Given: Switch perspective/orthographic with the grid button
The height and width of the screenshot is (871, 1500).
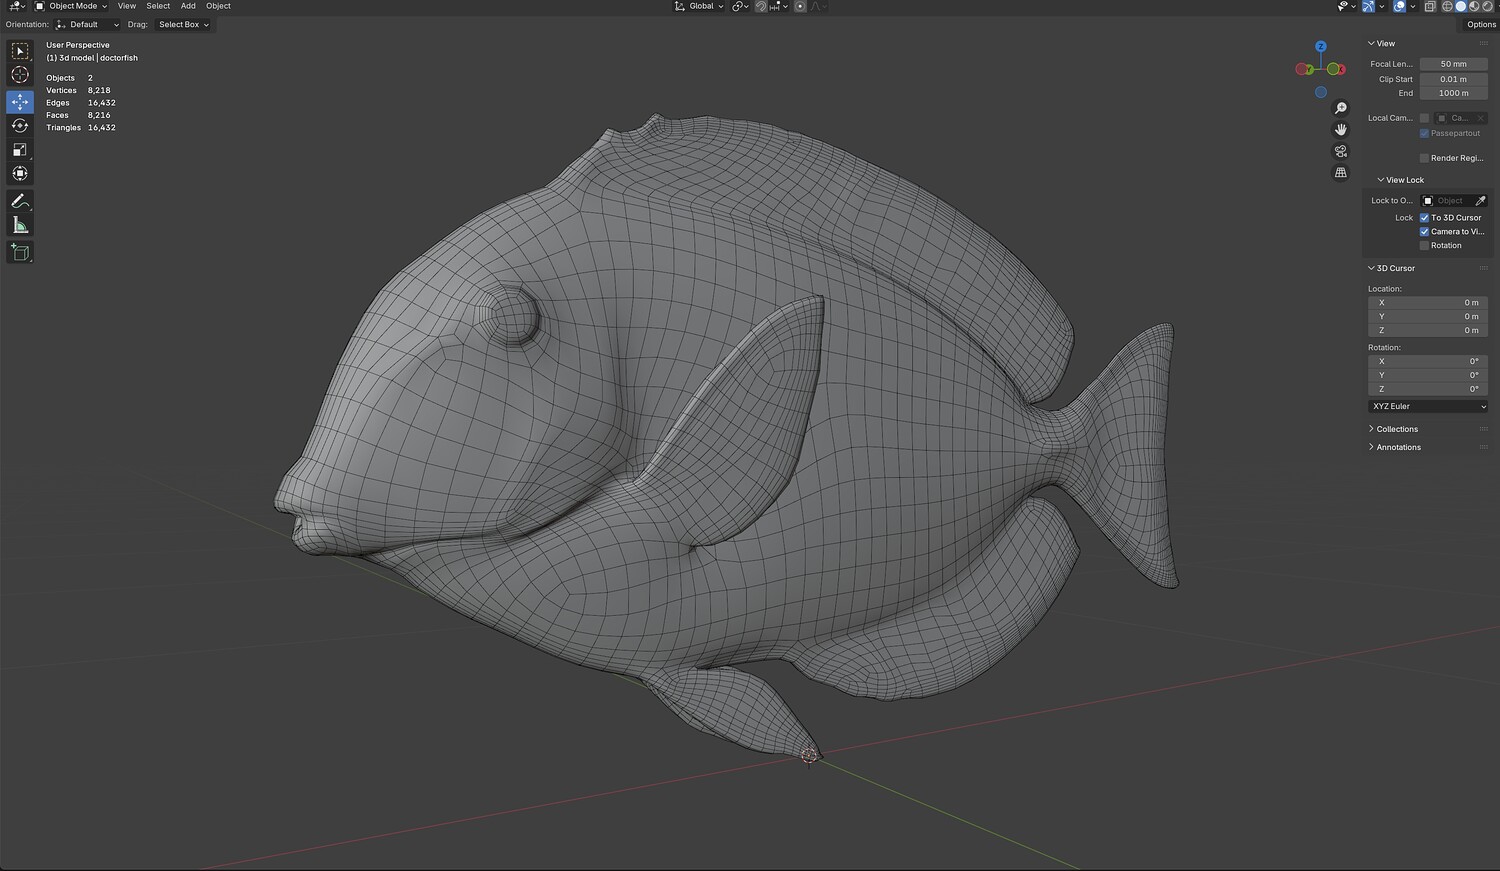Looking at the screenshot, I should [1341, 173].
